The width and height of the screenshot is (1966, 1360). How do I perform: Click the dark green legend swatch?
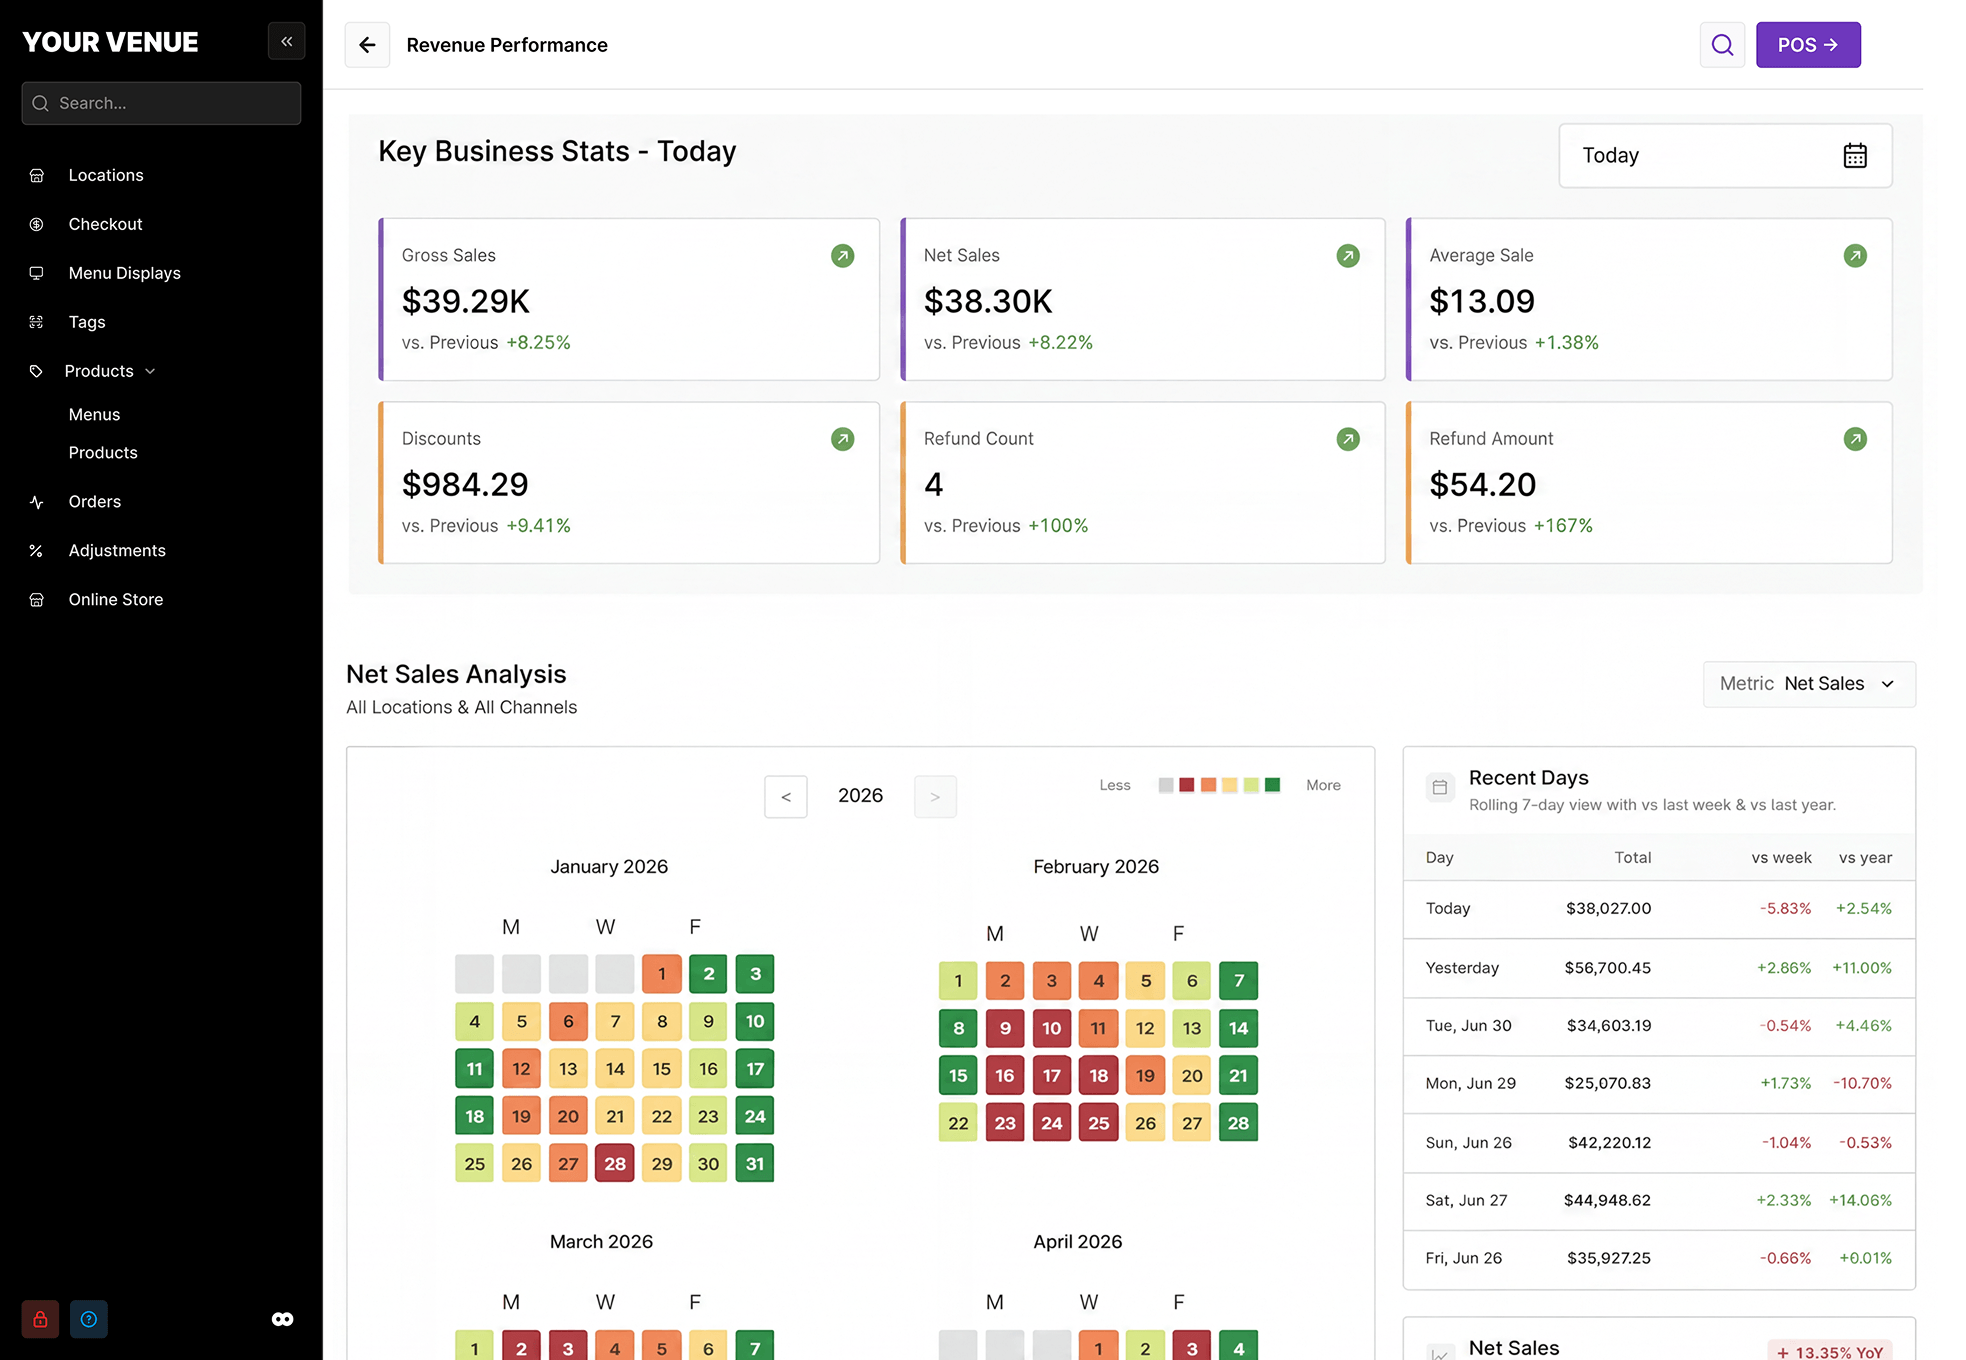point(1272,785)
